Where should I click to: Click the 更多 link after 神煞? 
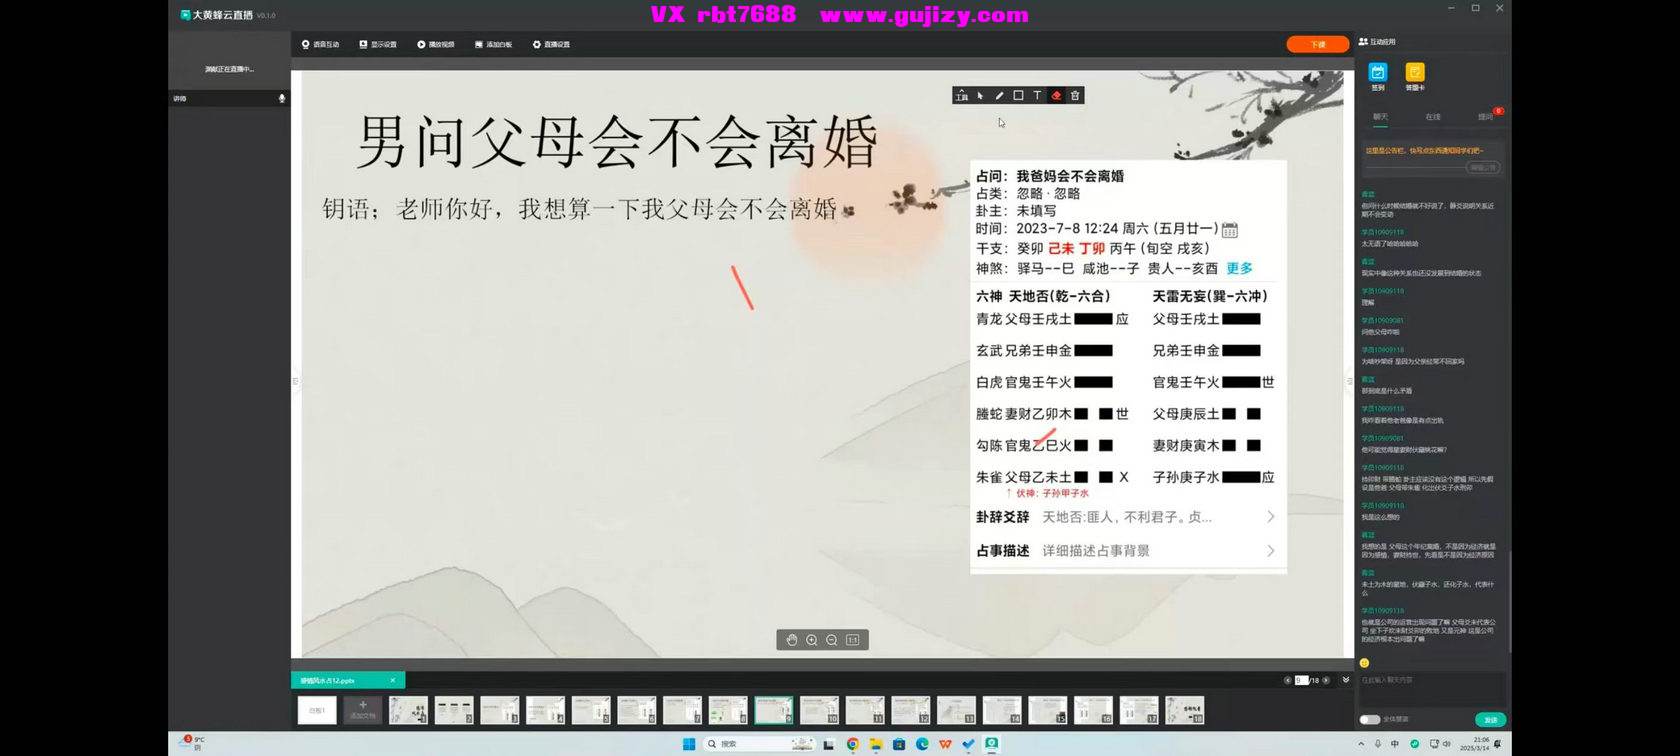(x=1239, y=269)
